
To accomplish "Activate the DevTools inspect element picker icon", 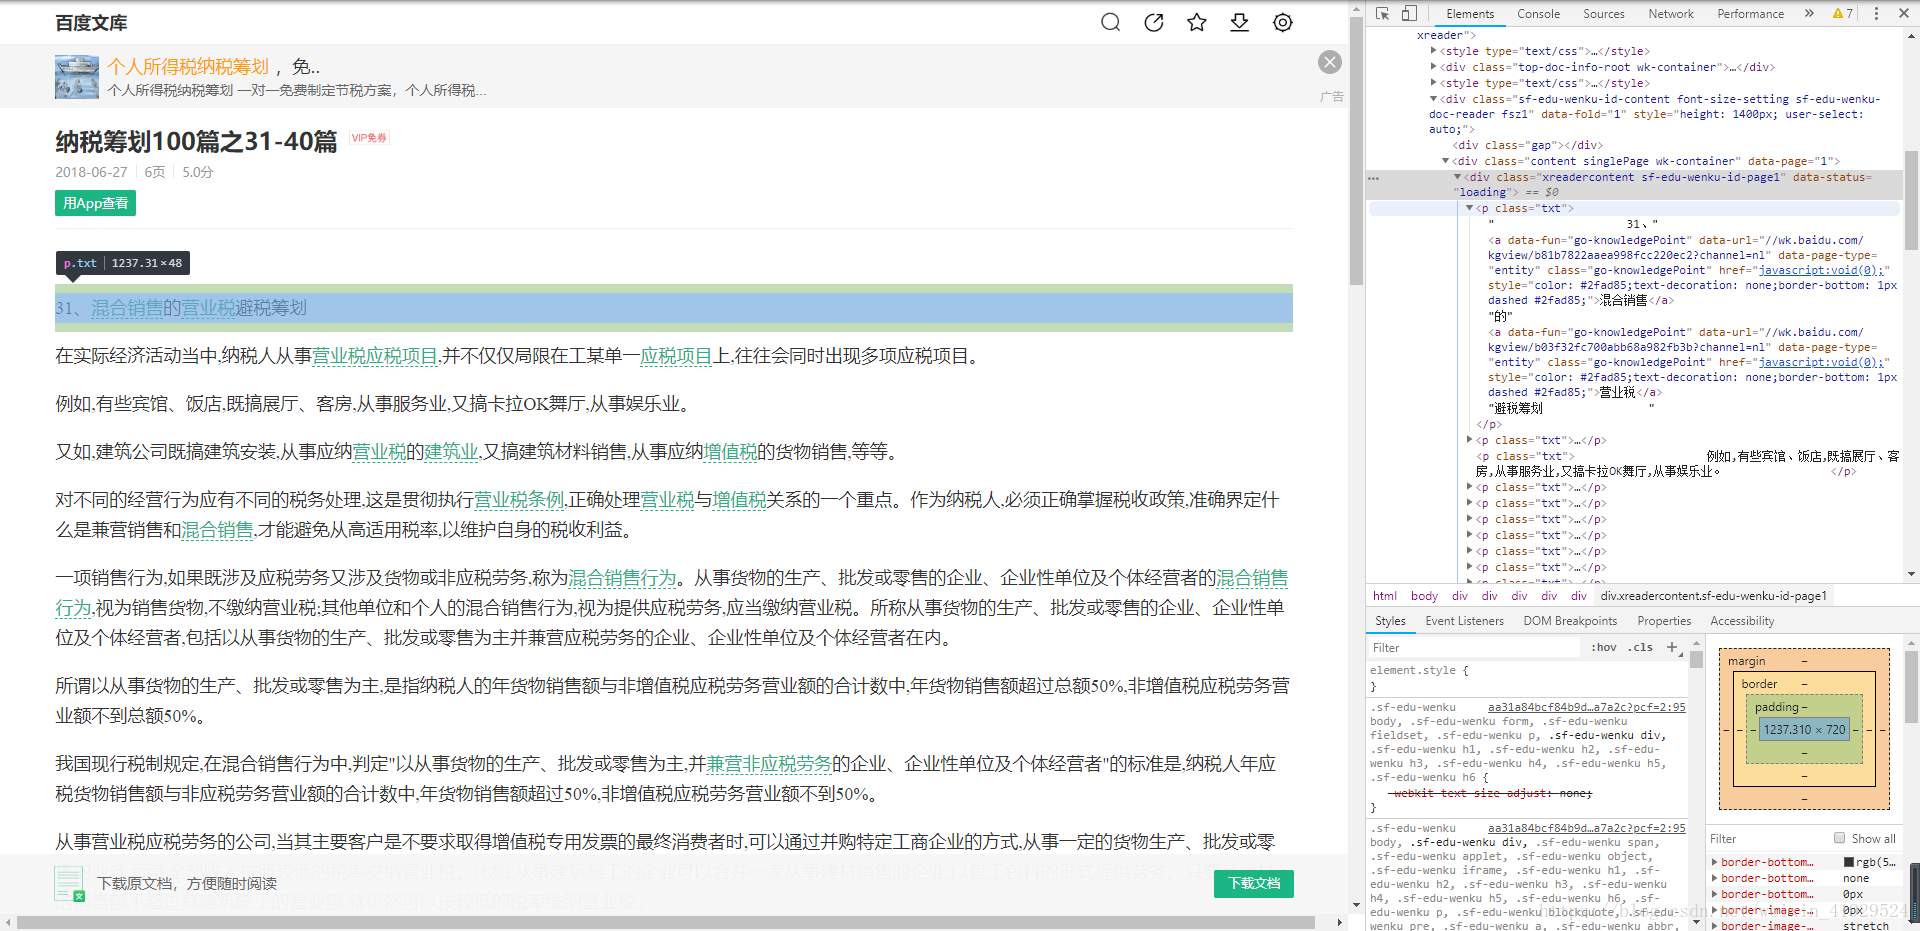I will coord(1382,14).
